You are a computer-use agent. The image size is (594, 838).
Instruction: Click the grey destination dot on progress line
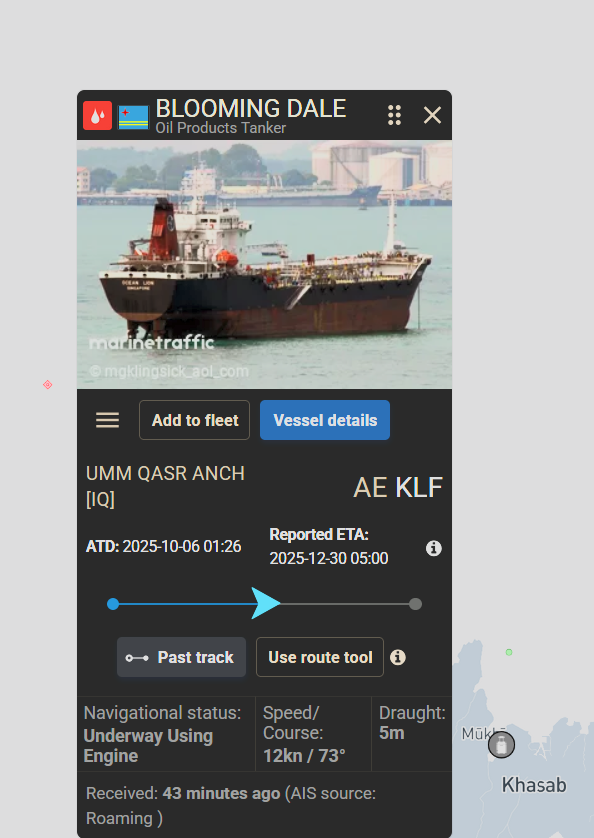[415, 604]
